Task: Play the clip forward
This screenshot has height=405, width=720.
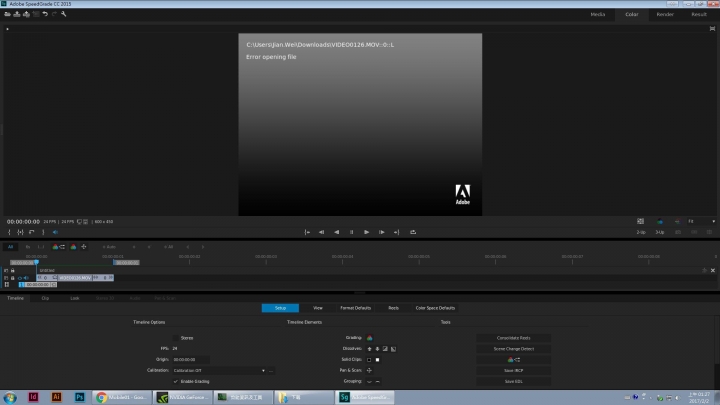Action: click(366, 232)
